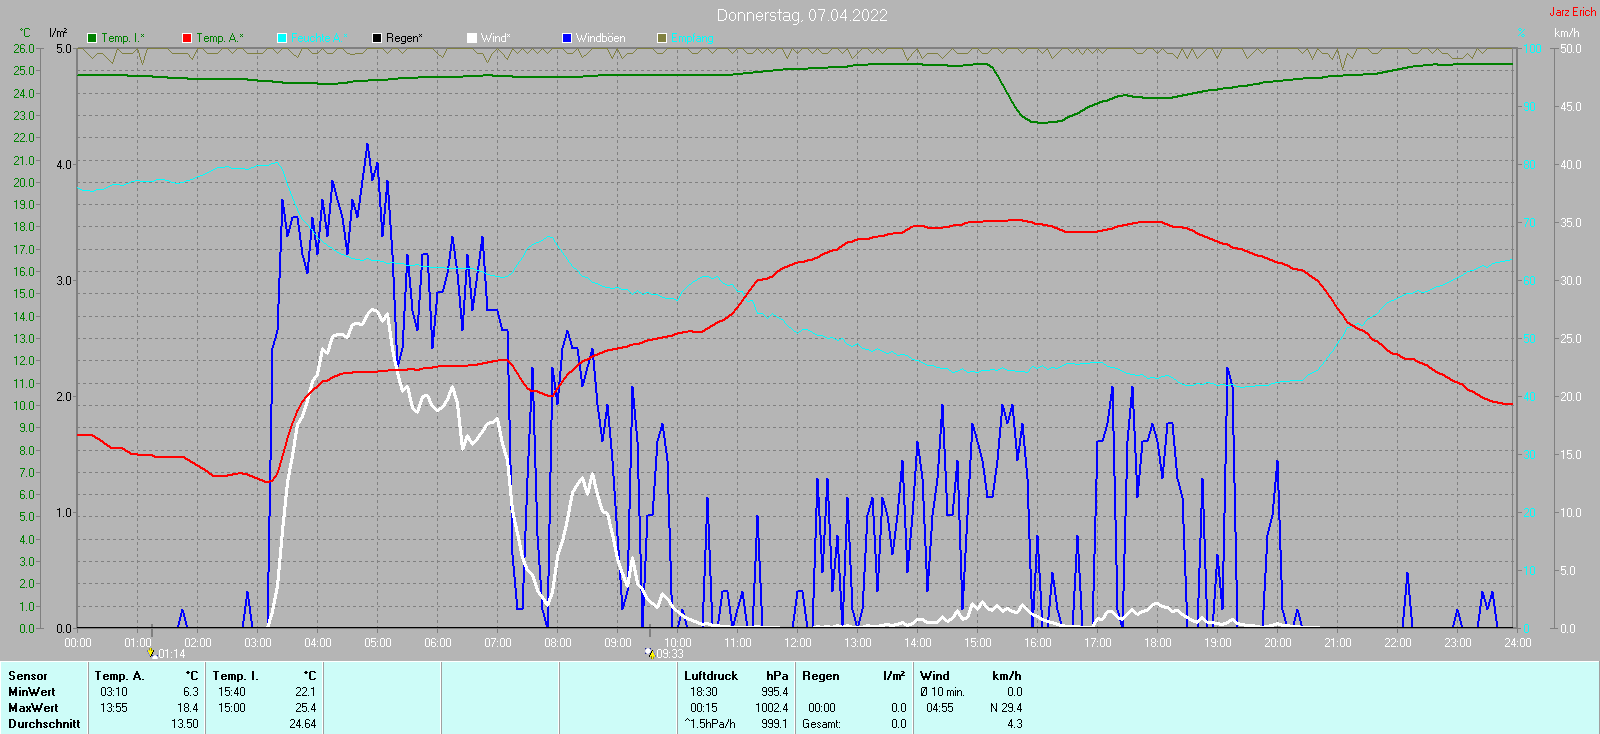Click the Windböen legend label

click(601, 38)
